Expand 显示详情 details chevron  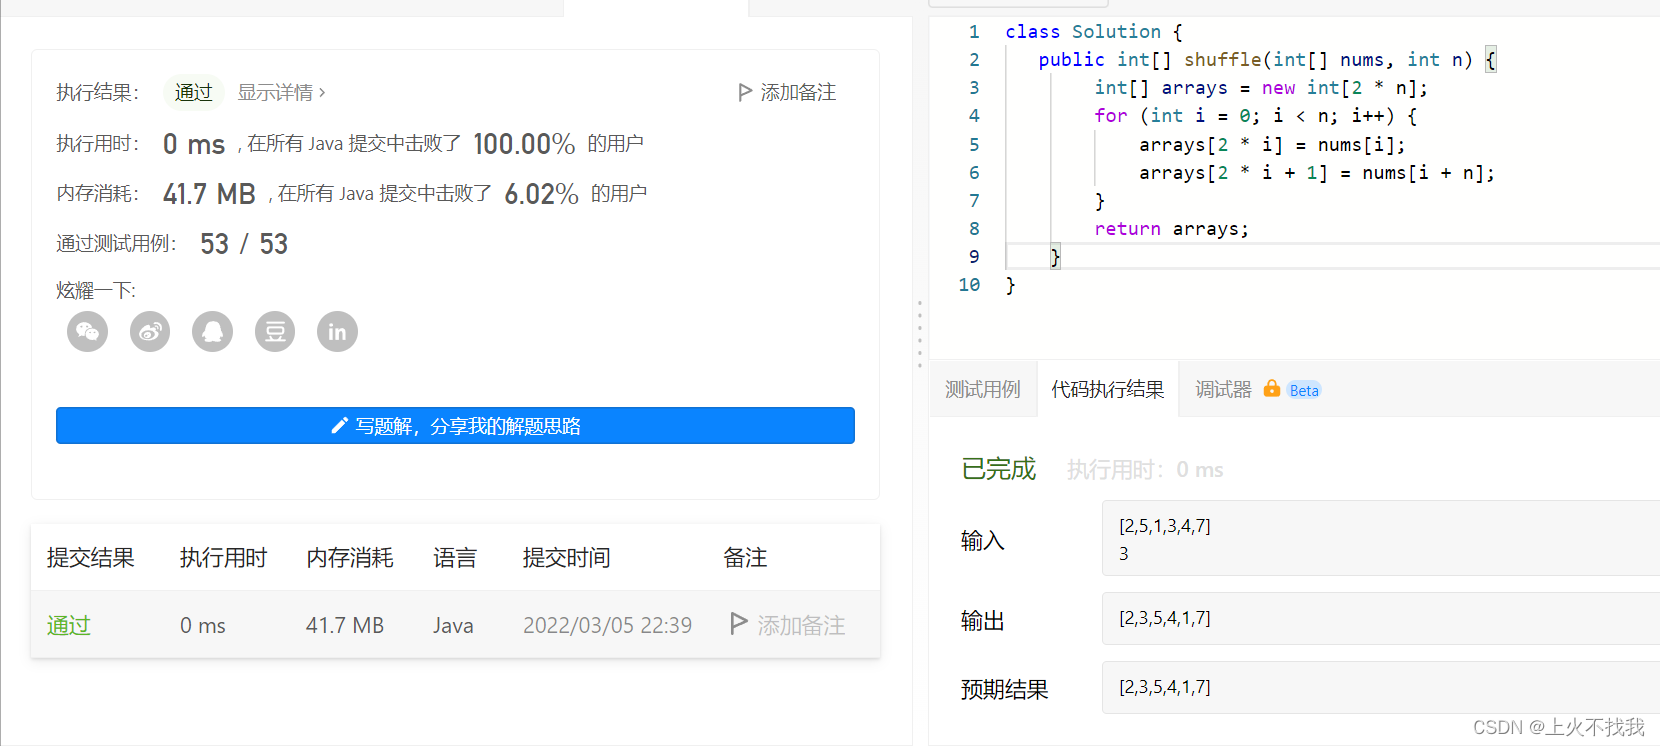pyautogui.click(x=322, y=93)
